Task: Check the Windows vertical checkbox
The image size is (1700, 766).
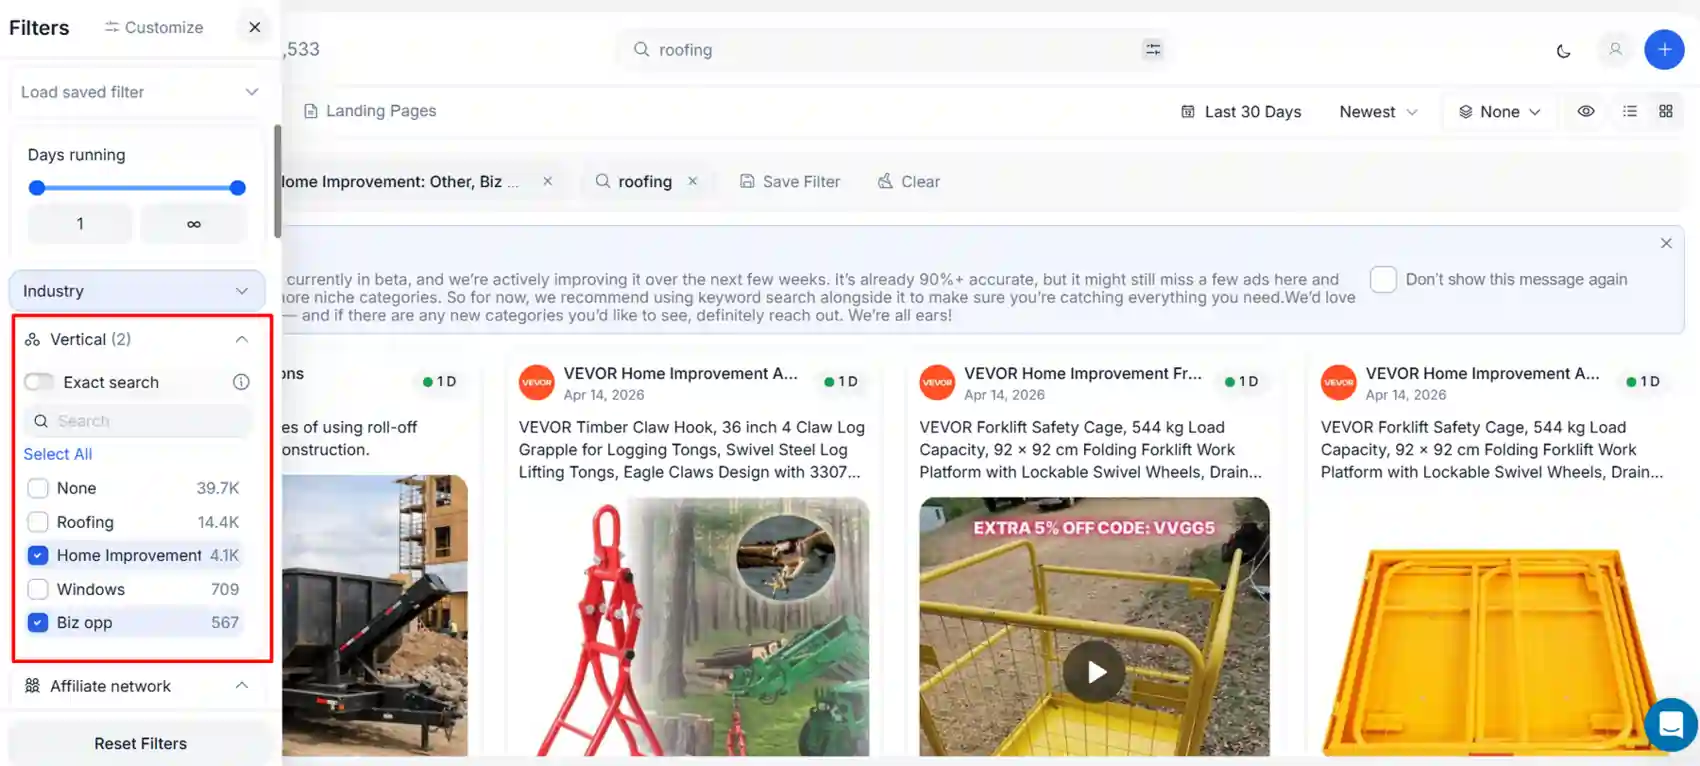Action: (38, 589)
